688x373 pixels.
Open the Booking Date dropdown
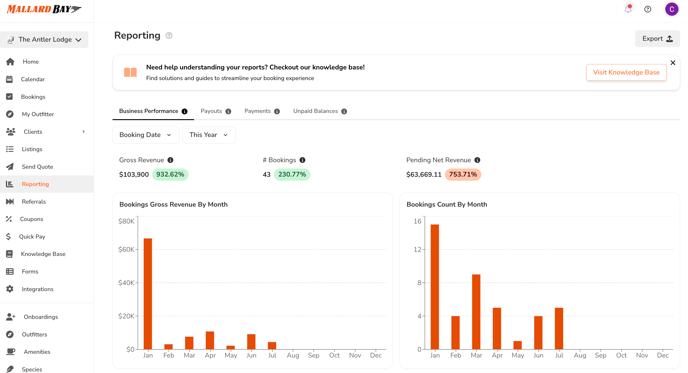146,135
